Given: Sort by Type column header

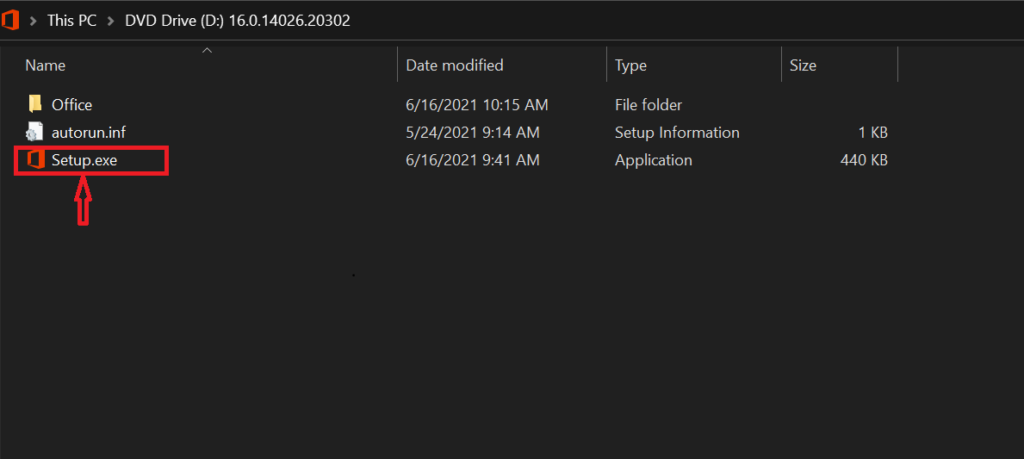Looking at the screenshot, I should (x=631, y=65).
